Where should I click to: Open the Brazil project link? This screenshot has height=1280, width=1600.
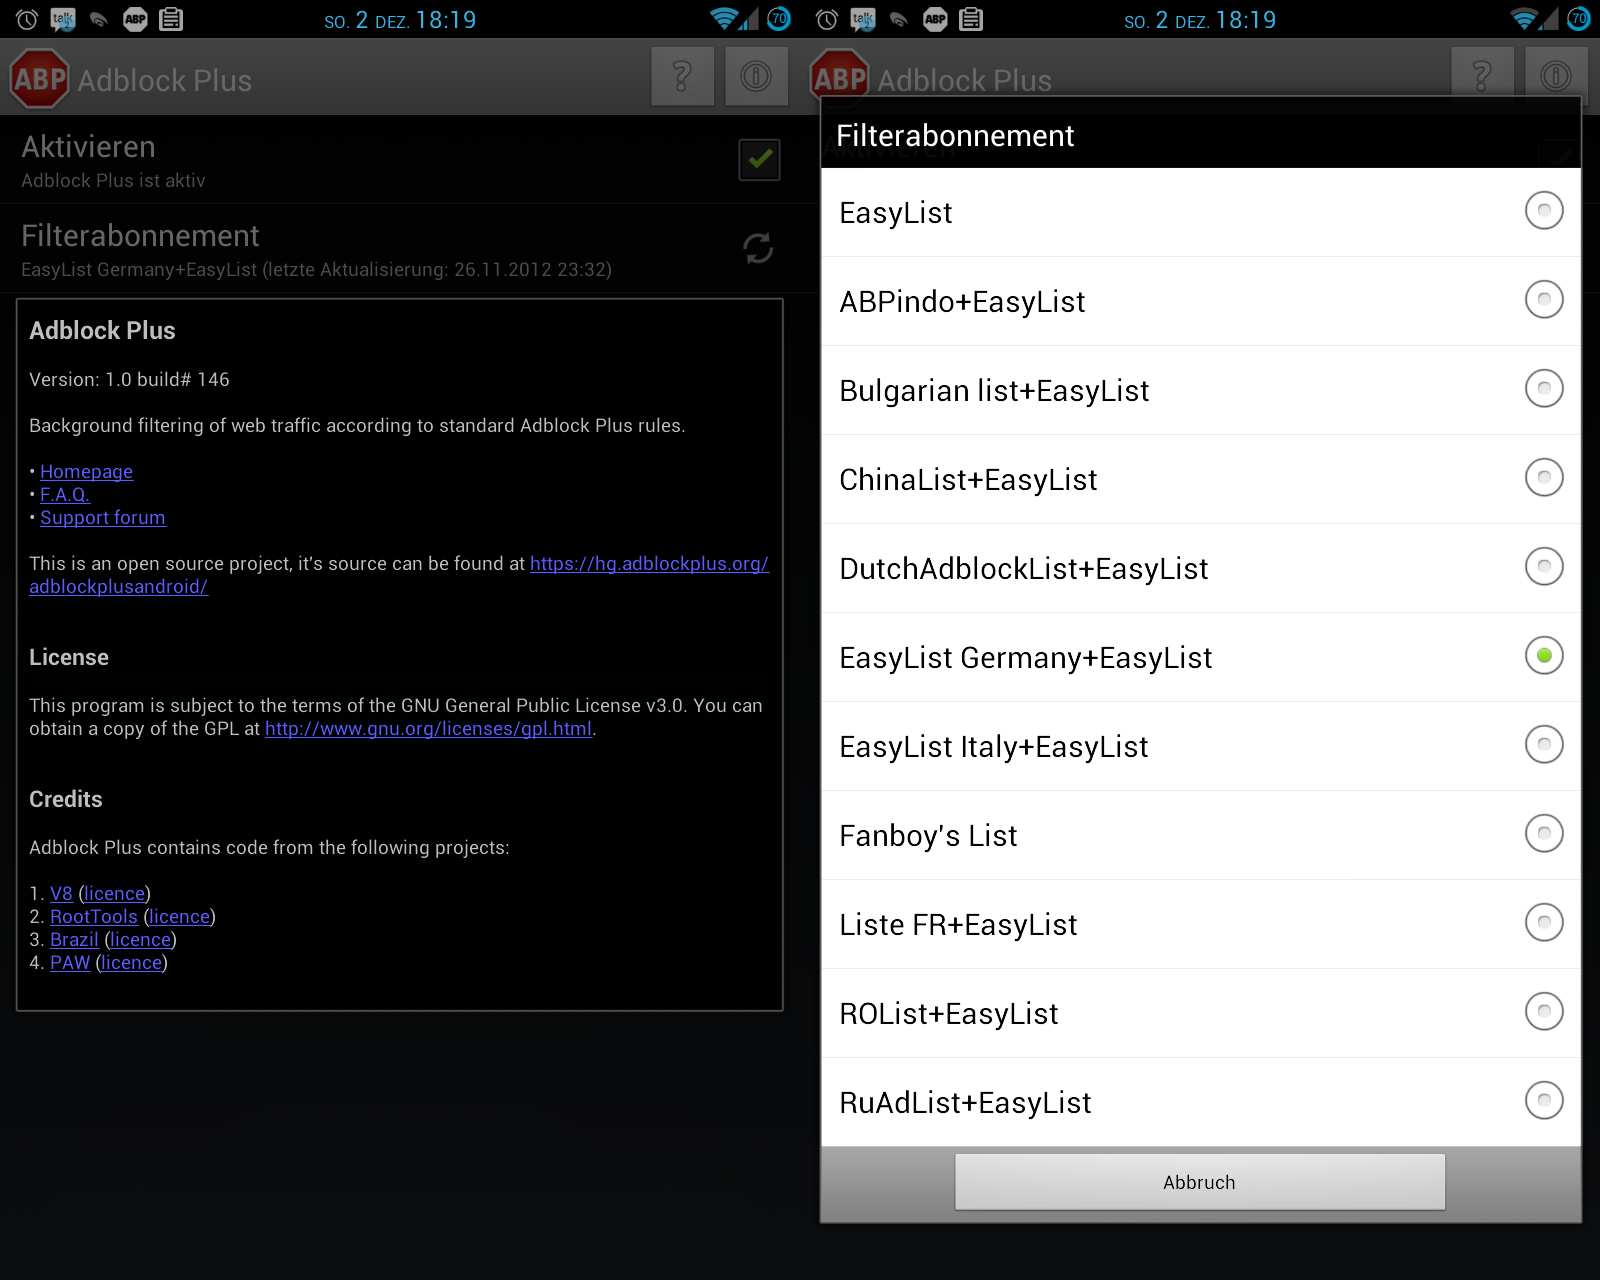click(74, 939)
